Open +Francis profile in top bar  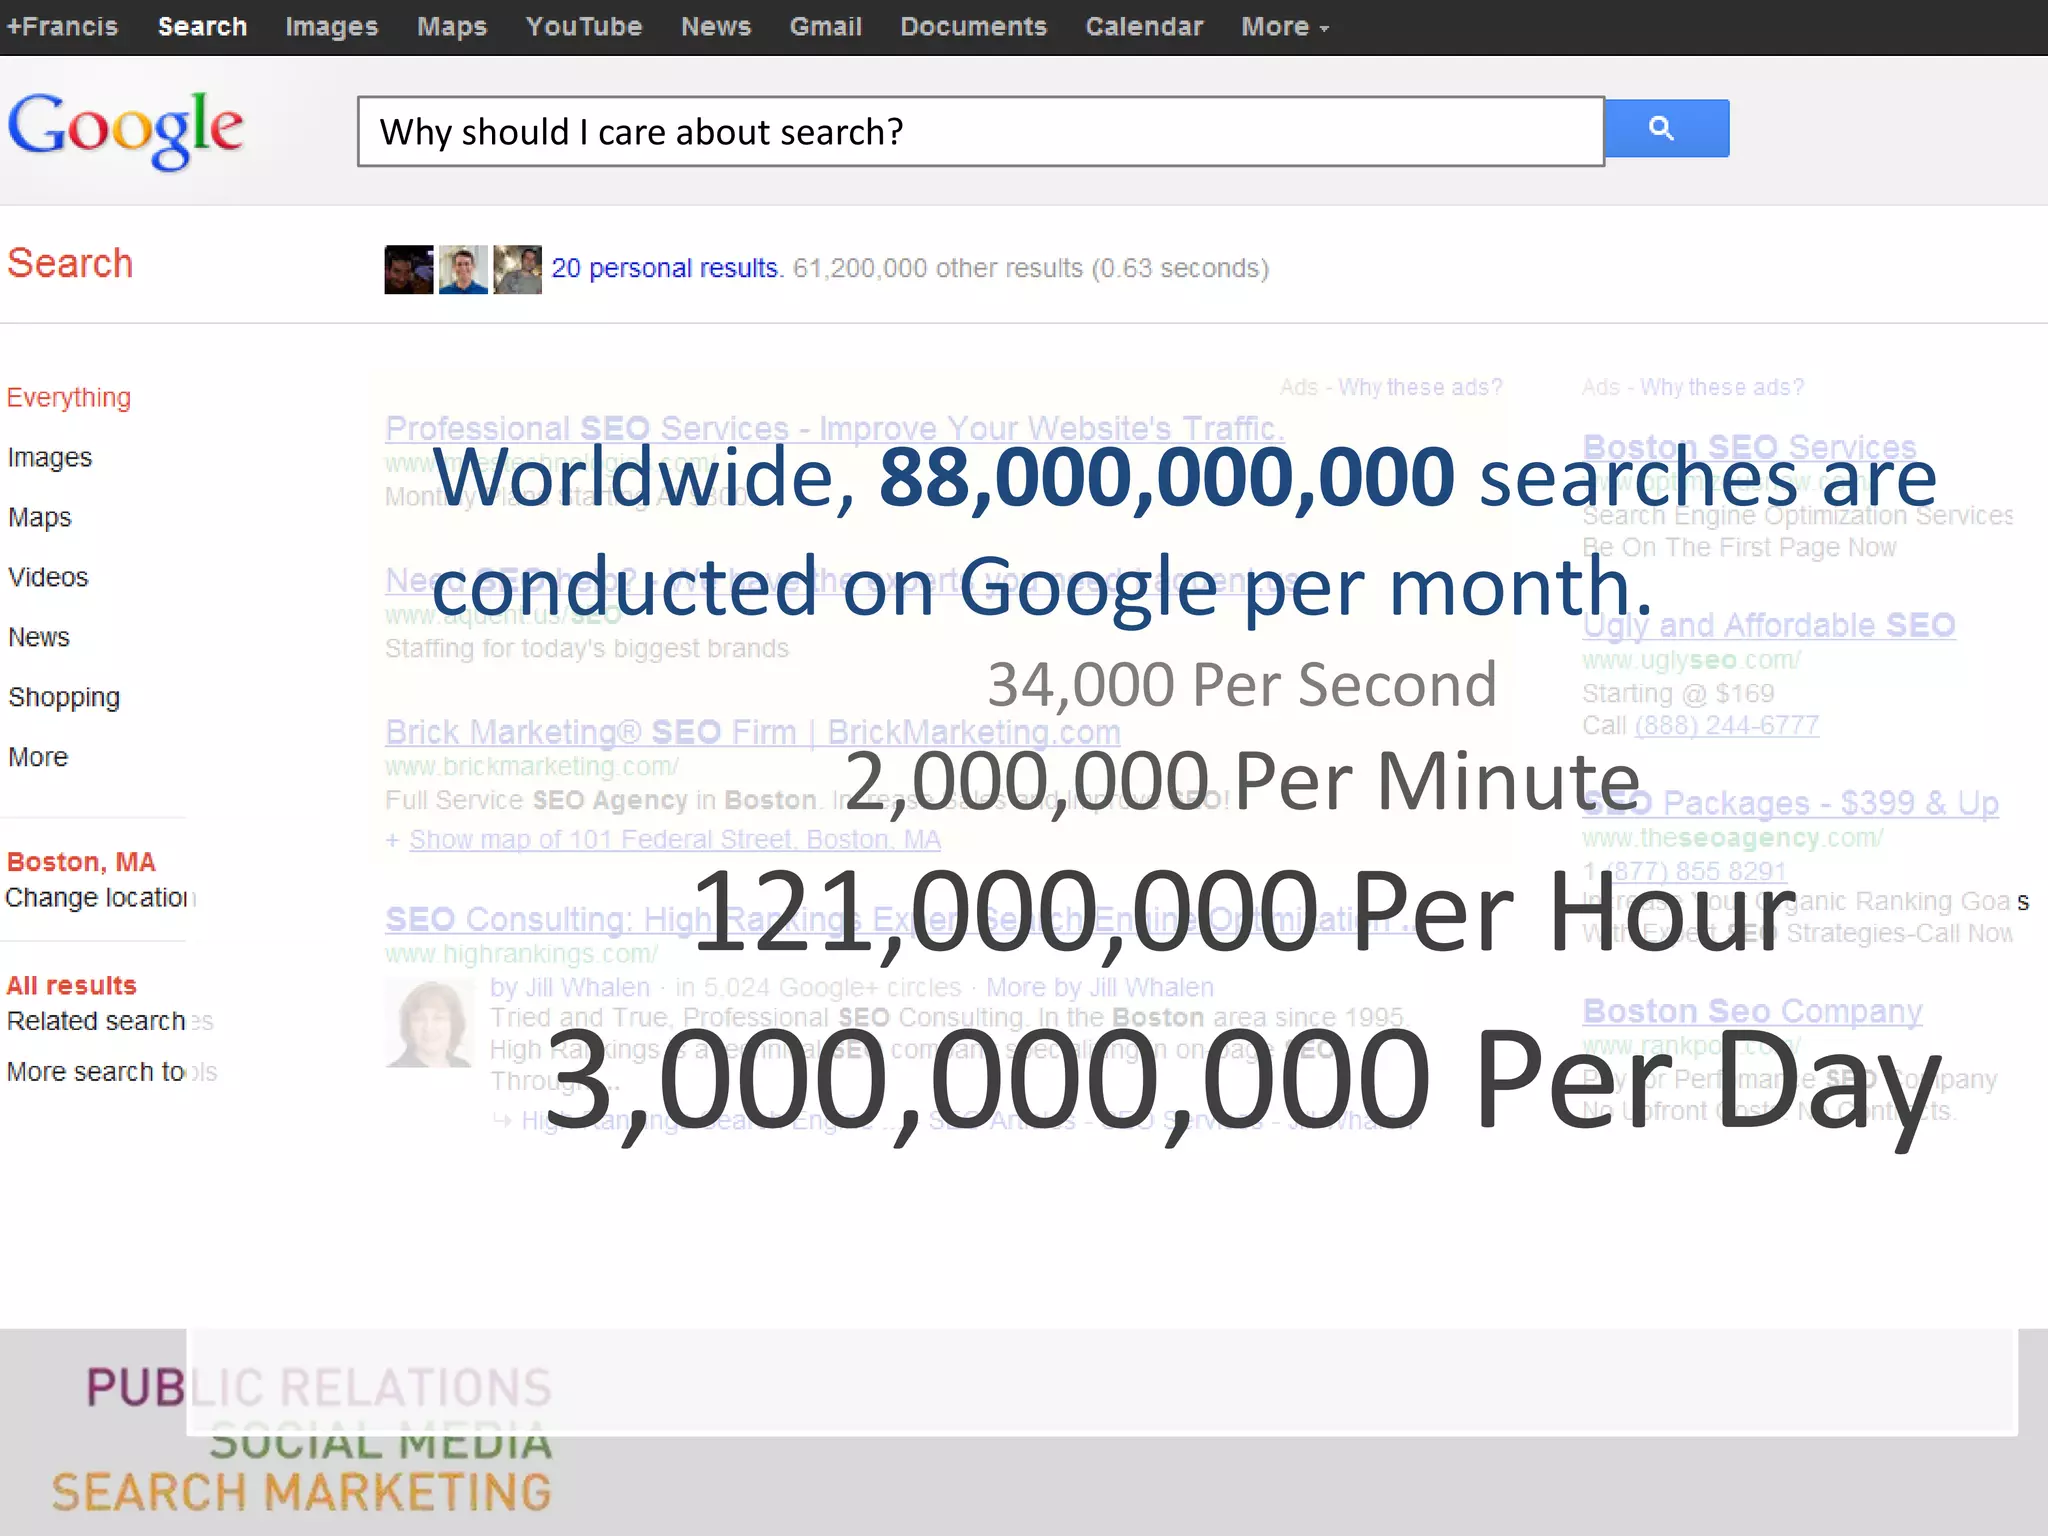(x=63, y=27)
